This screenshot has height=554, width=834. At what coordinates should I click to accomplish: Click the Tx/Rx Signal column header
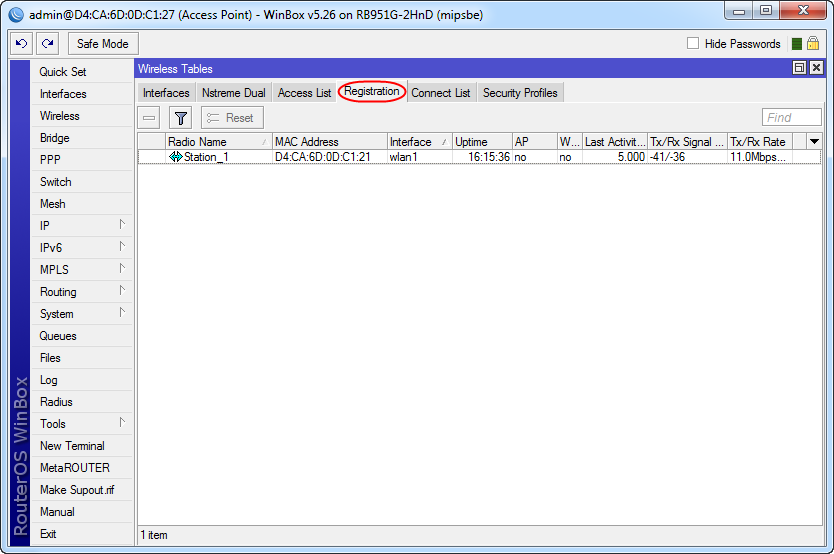687,141
